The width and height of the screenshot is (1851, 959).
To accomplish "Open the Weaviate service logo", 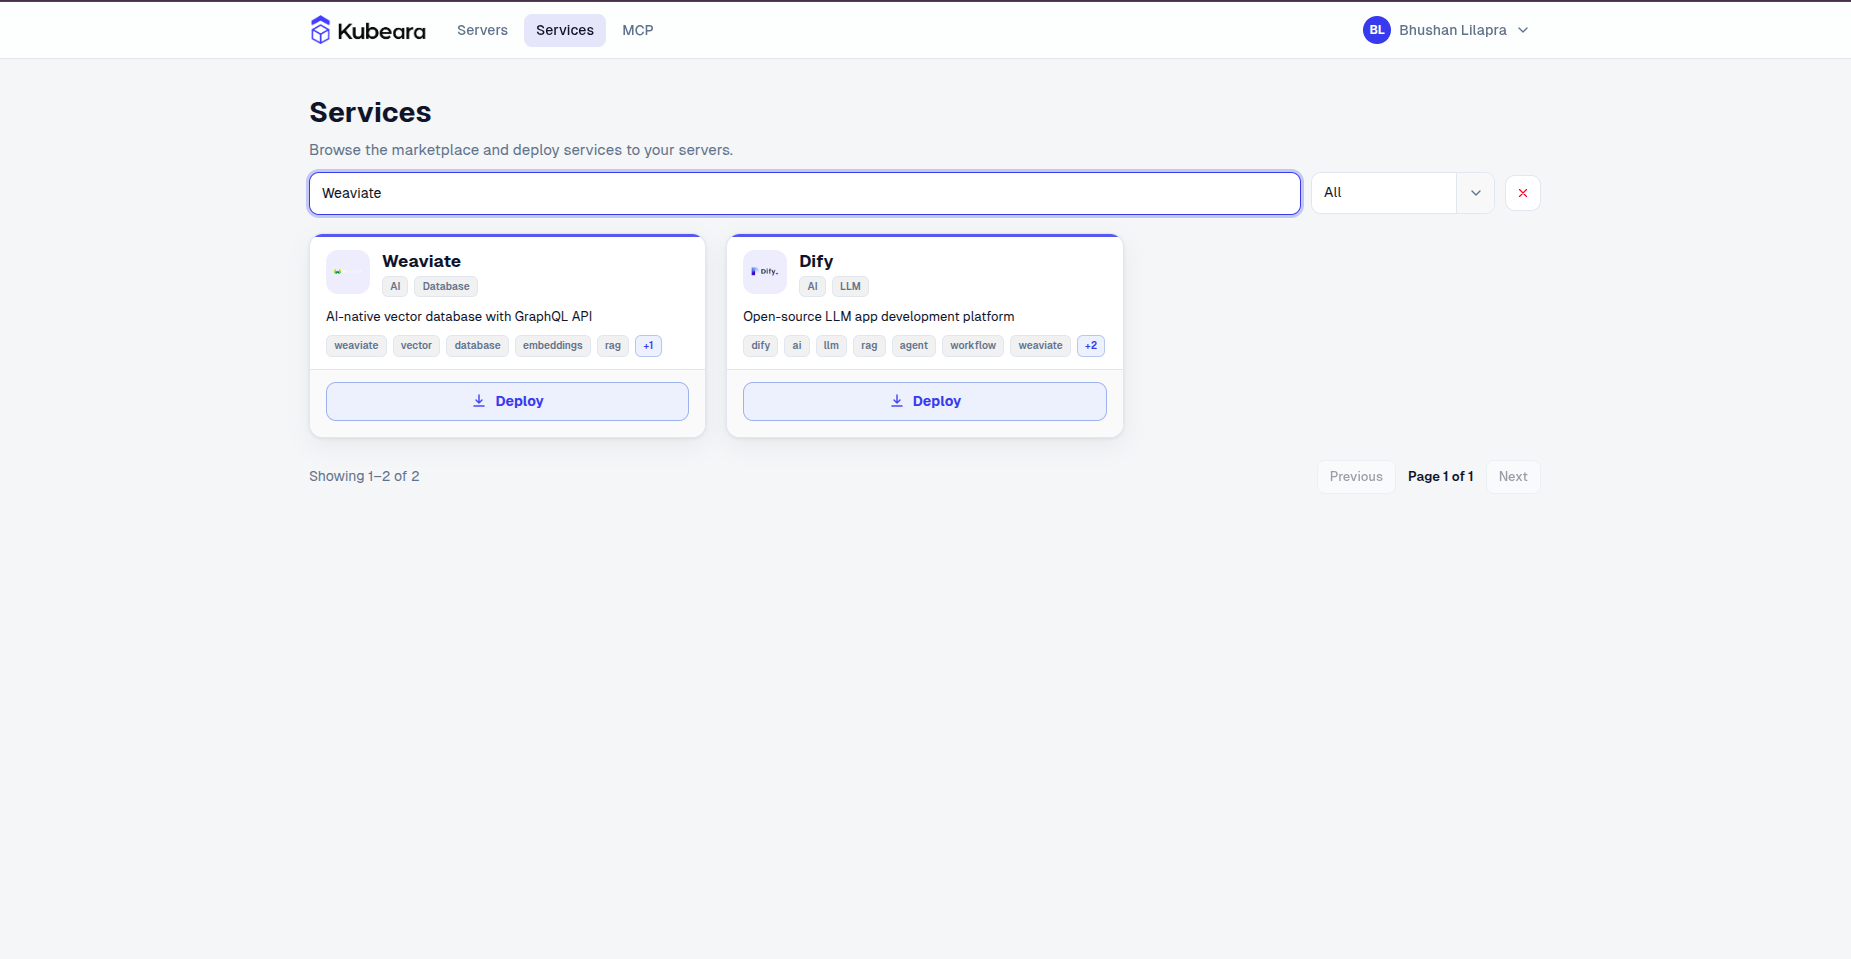I will (x=348, y=272).
